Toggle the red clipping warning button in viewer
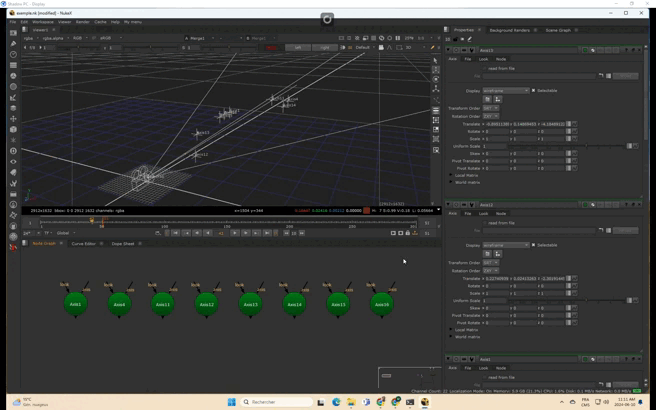 coord(272,48)
